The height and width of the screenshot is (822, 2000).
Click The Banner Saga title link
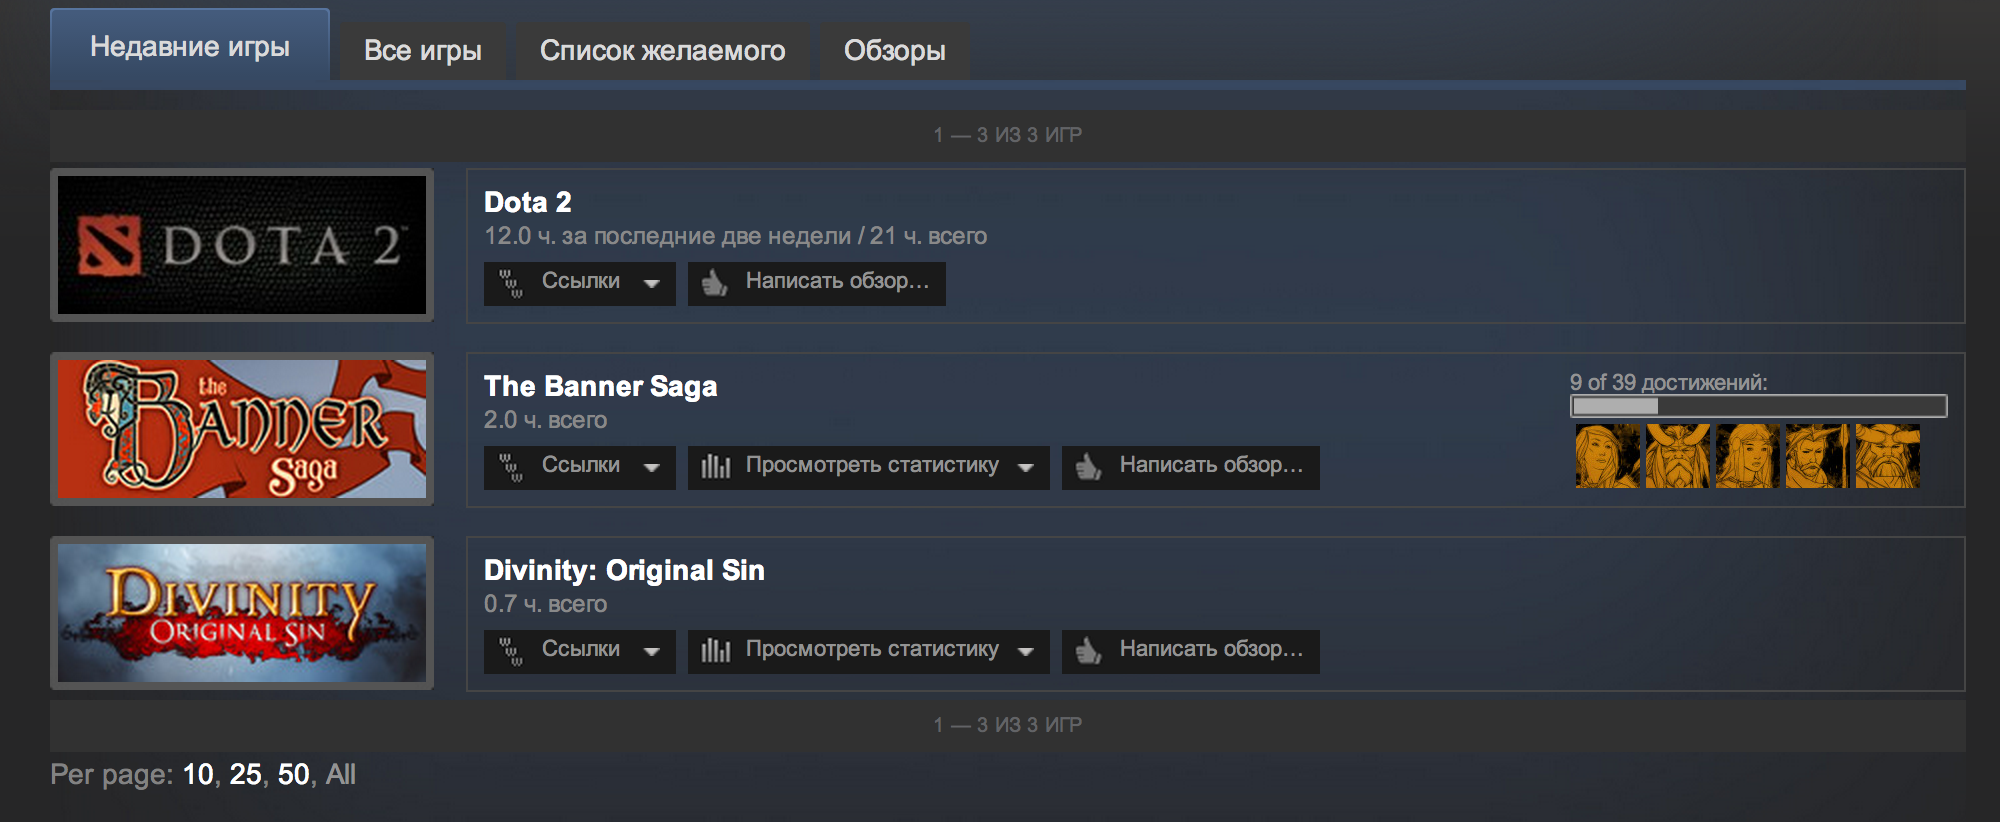click(x=601, y=386)
